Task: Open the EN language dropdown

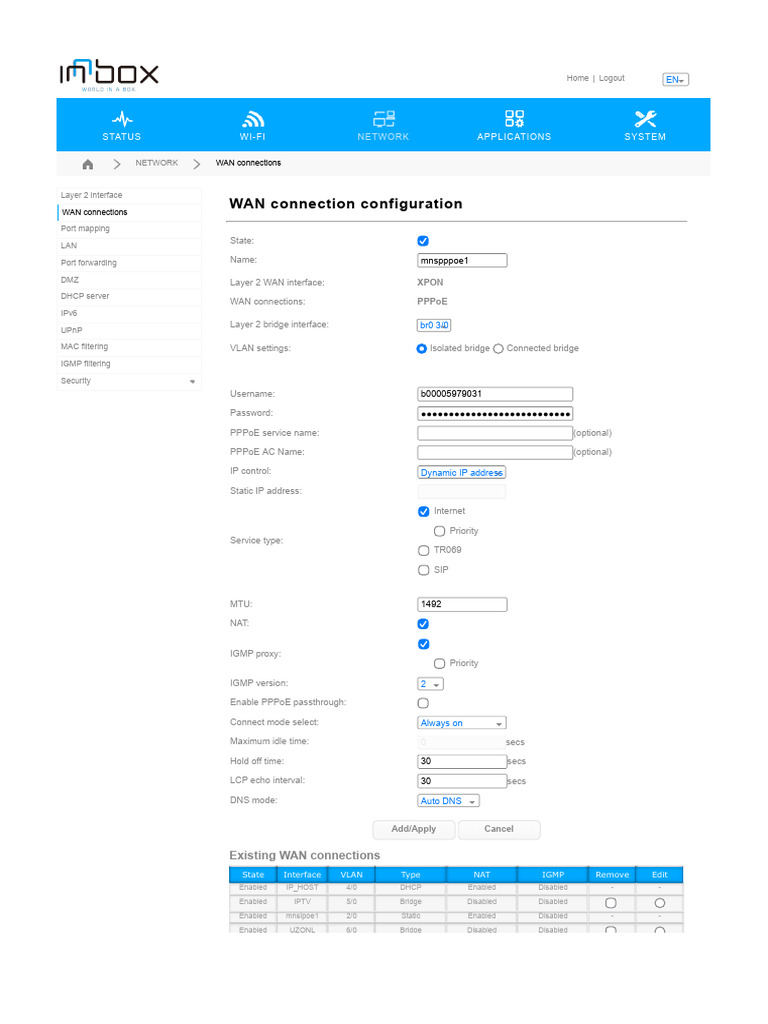Action: [675, 80]
